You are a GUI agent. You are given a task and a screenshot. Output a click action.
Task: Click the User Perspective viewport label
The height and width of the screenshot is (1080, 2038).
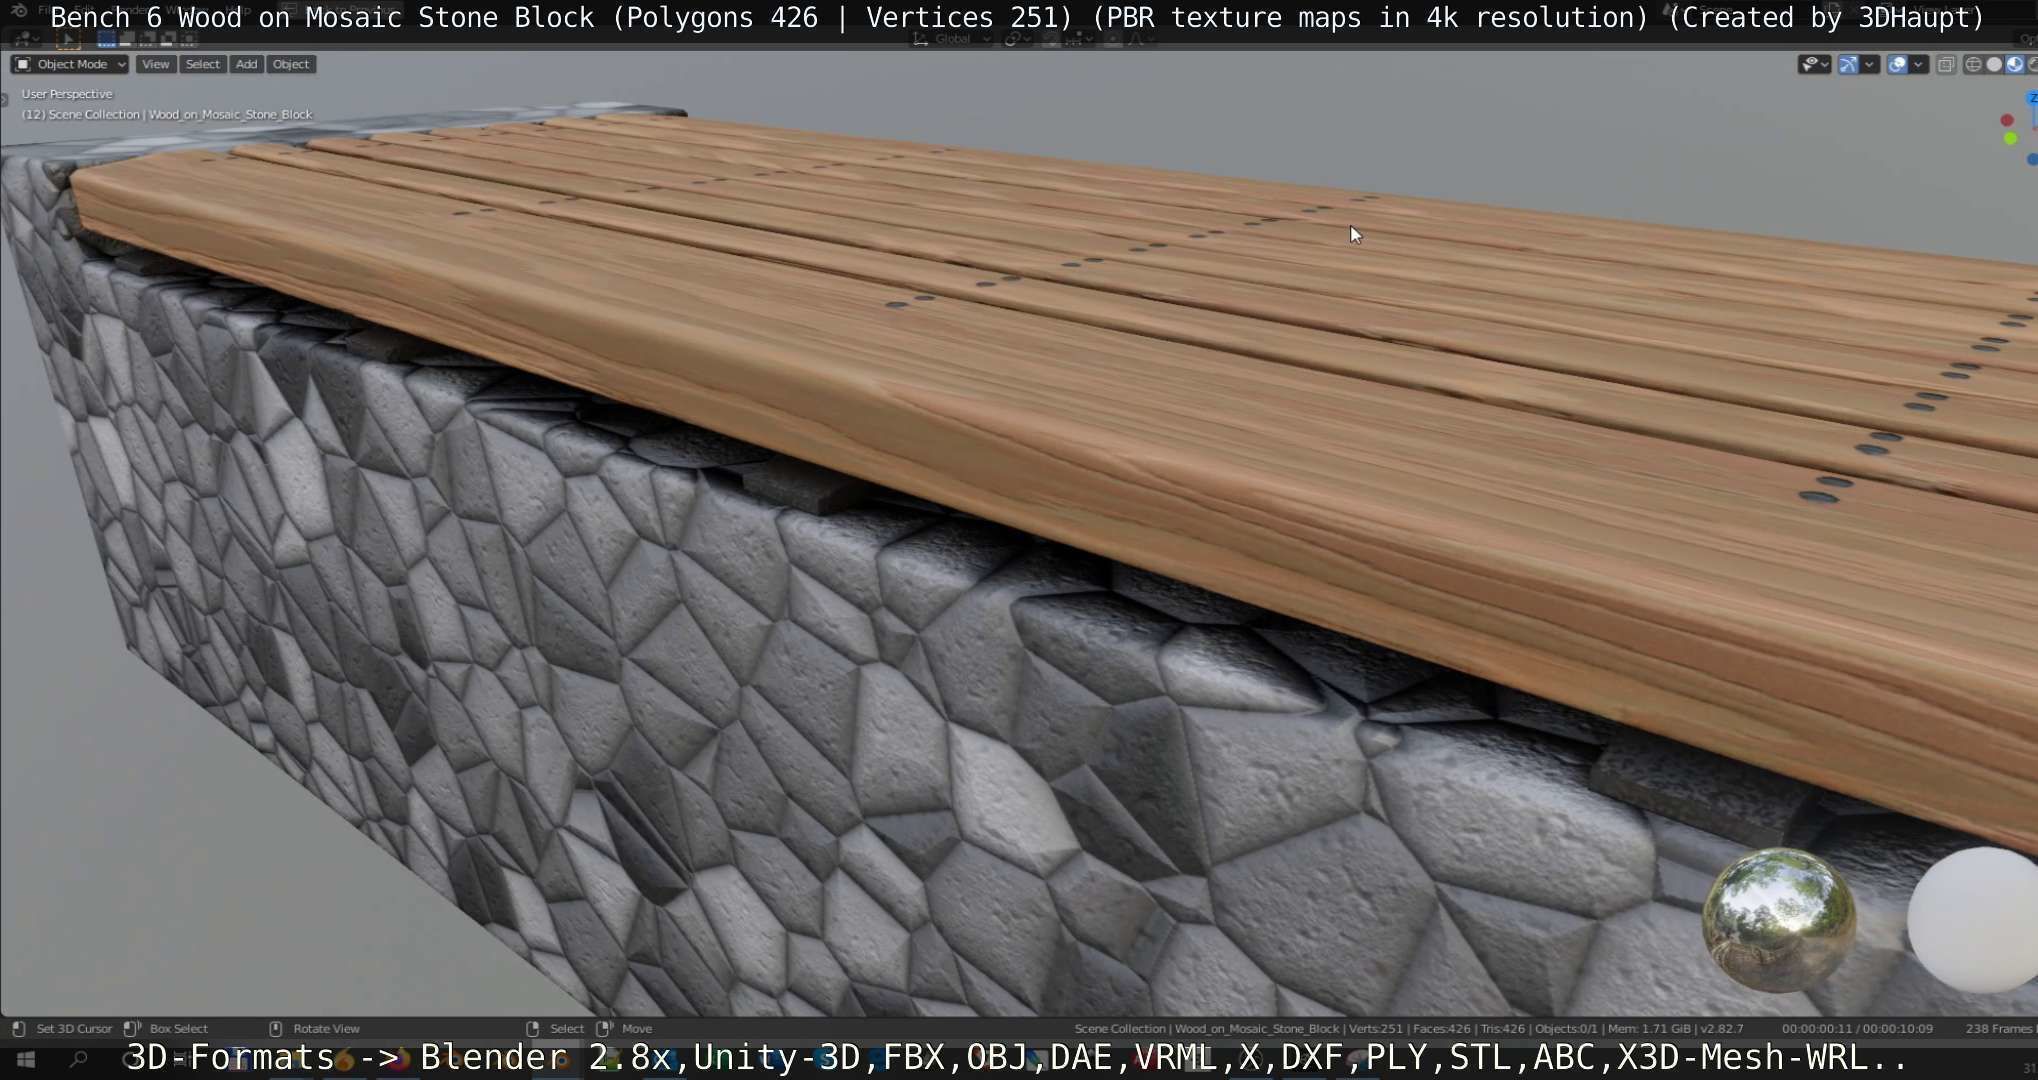click(x=67, y=94)
